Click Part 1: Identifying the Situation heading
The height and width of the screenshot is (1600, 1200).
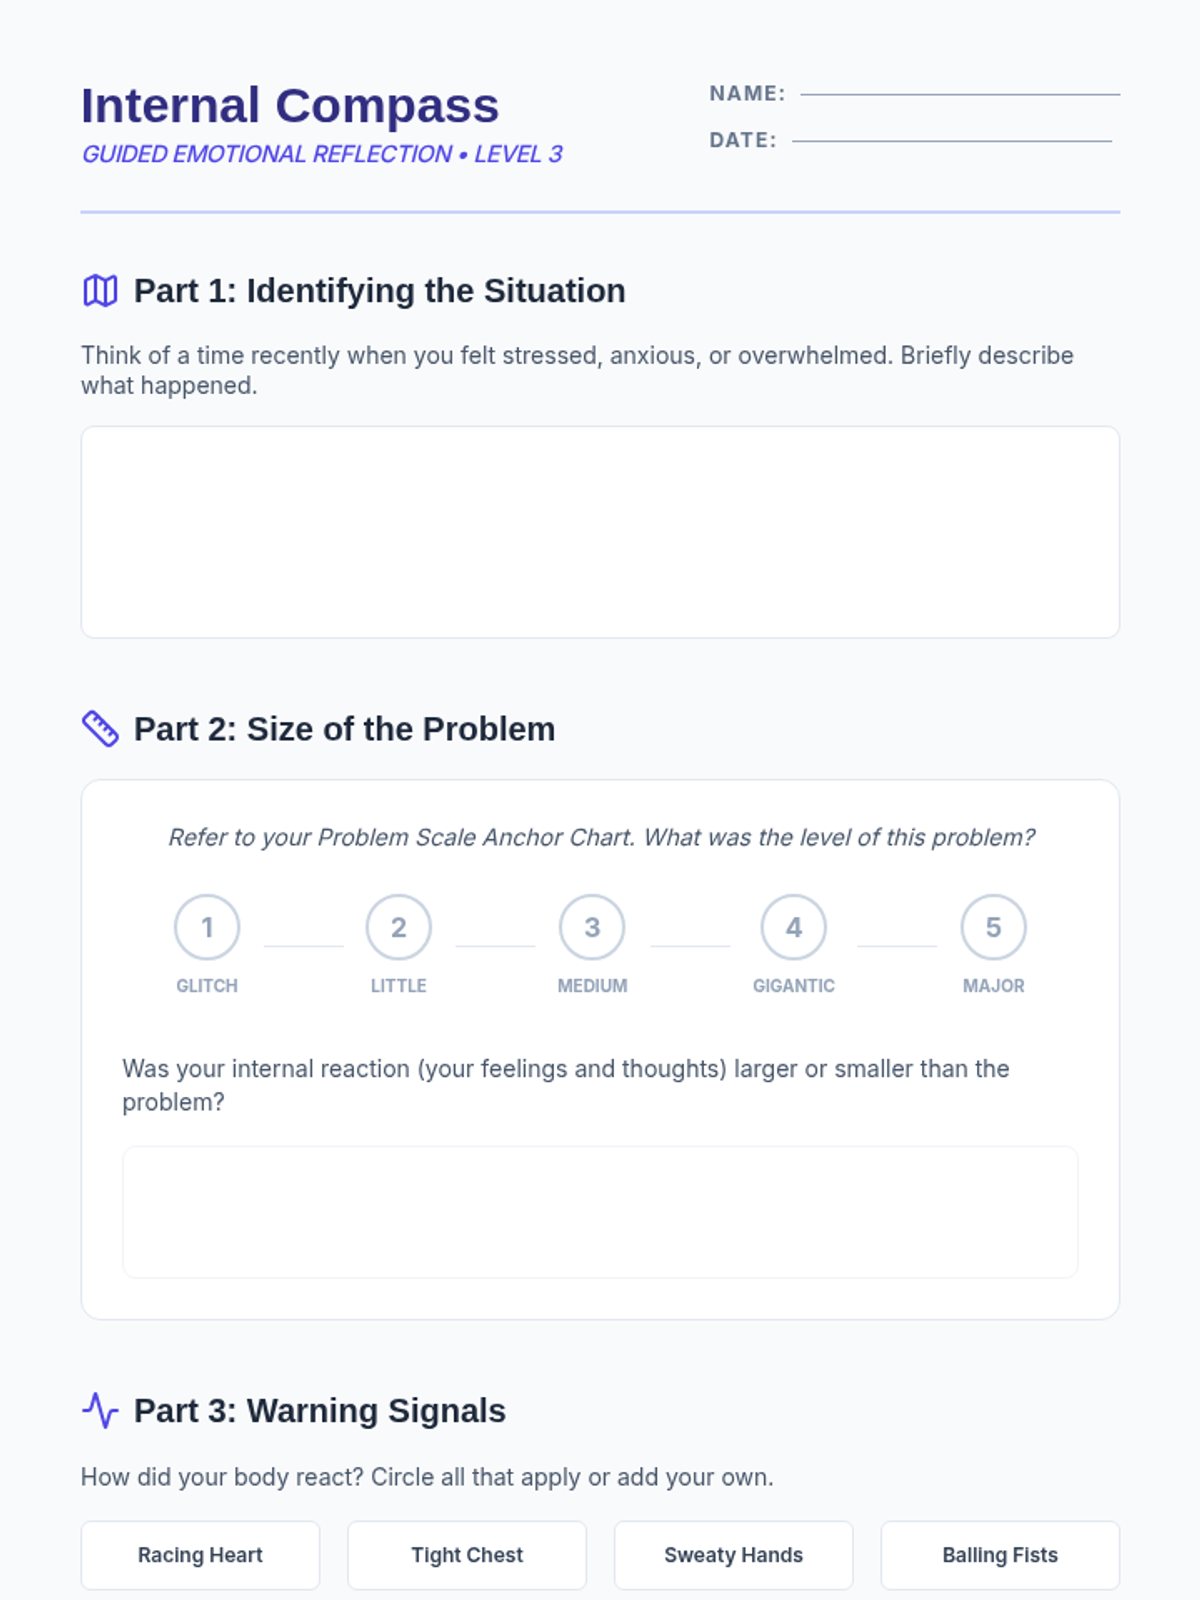pos(379,291)
